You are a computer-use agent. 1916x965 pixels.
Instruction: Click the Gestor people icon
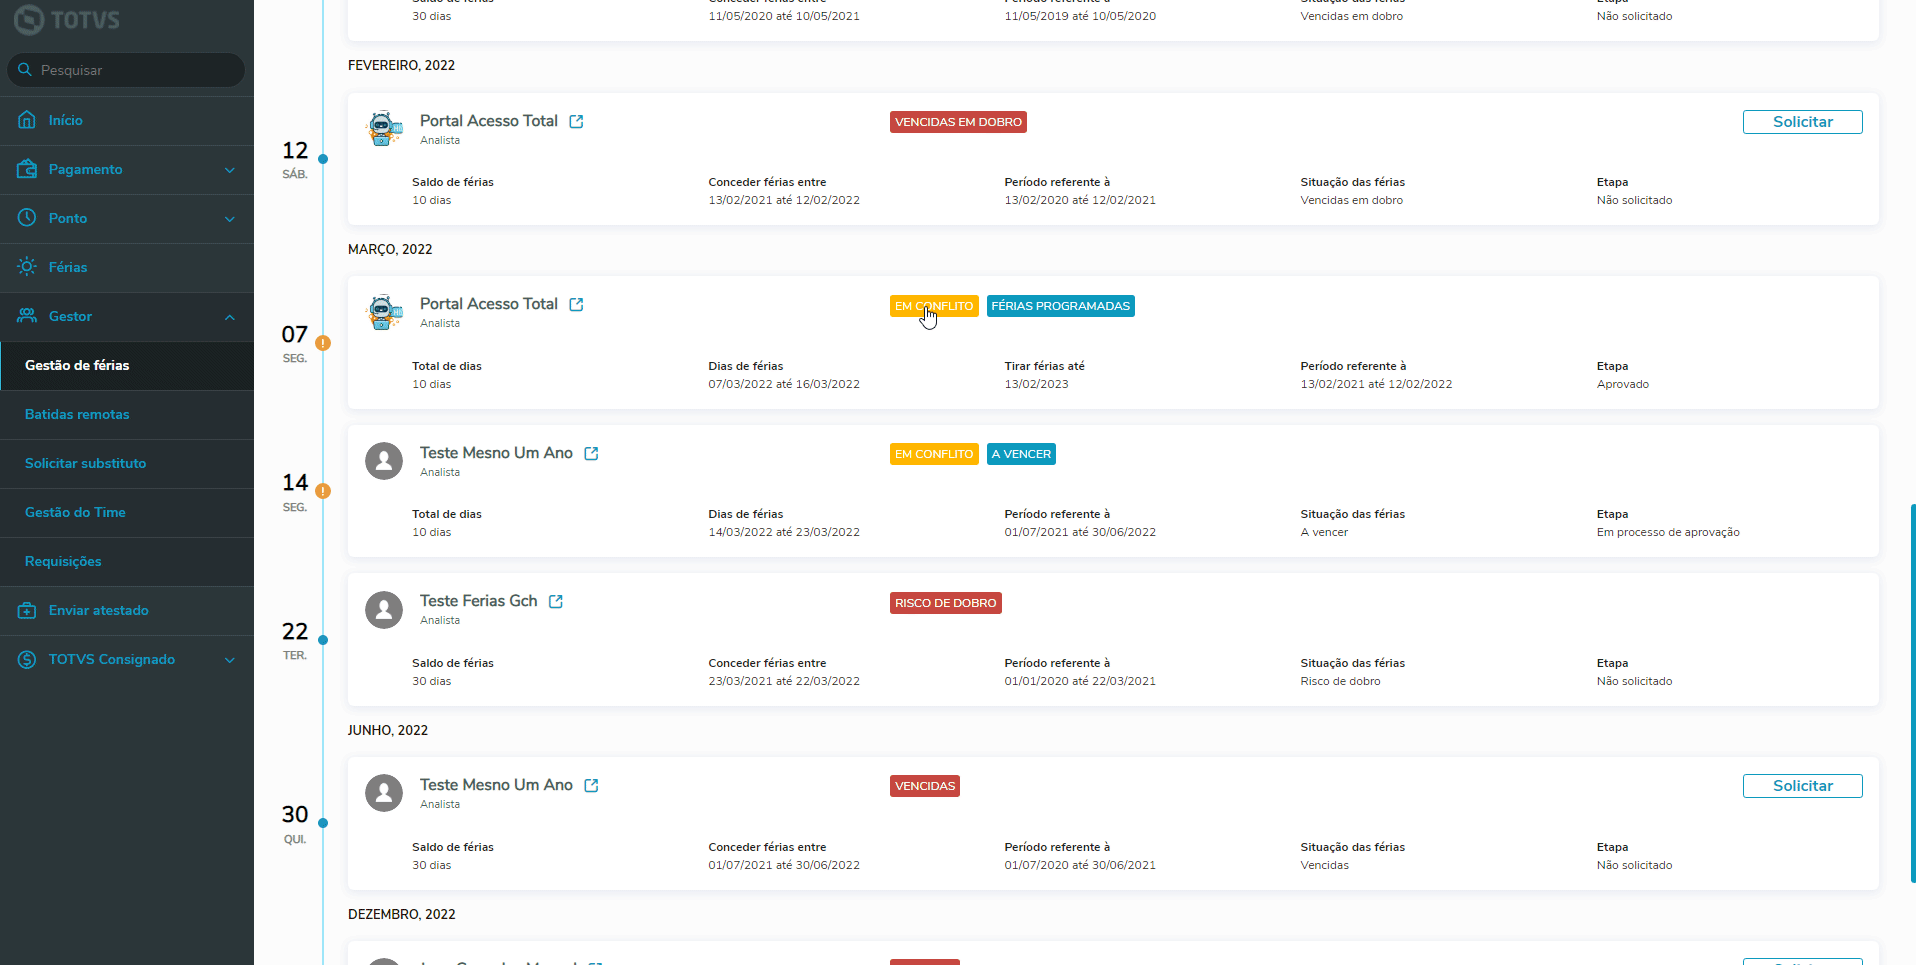point(27,316)
